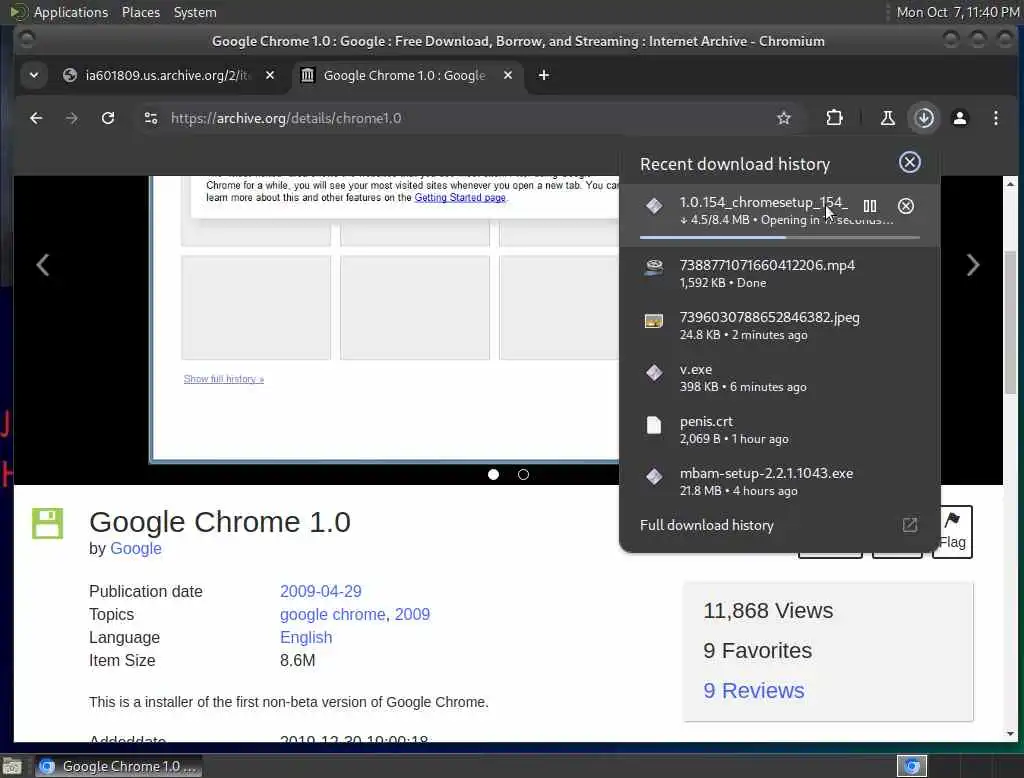1024x778 pixels.
Task: Select the first carousel dot
Action: [x=493, y=475]
